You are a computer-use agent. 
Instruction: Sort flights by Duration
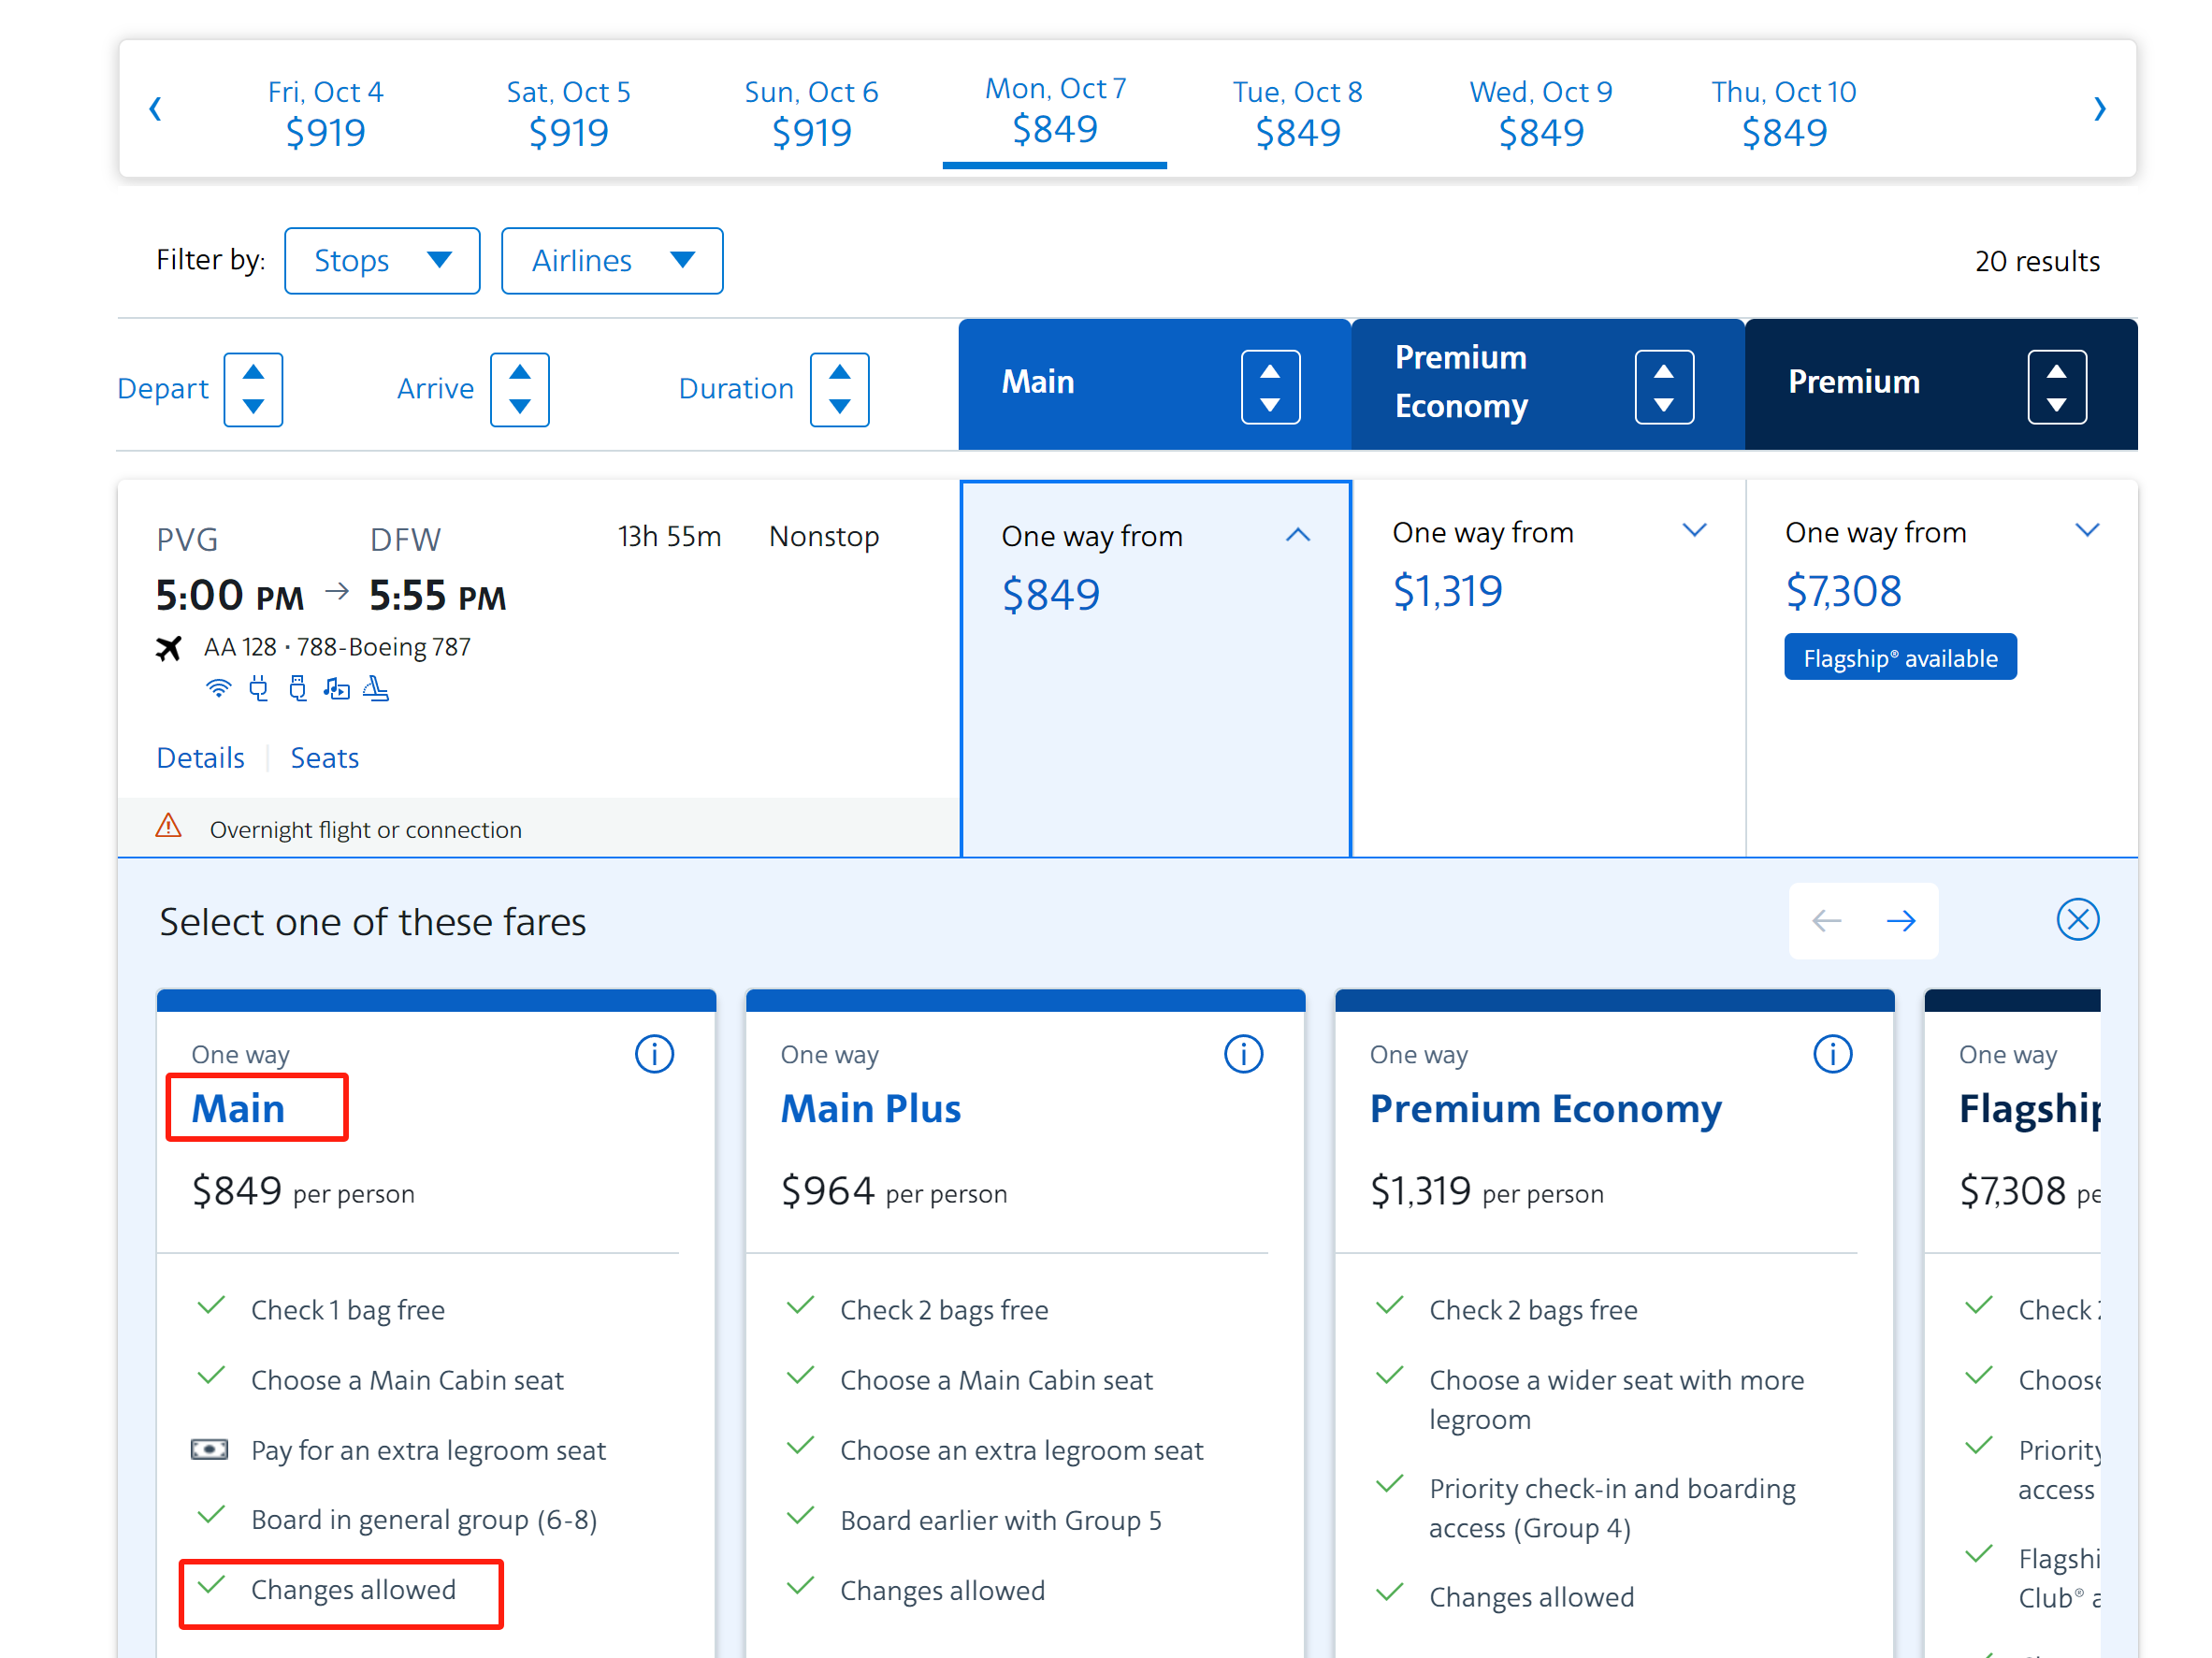point(839,389)
